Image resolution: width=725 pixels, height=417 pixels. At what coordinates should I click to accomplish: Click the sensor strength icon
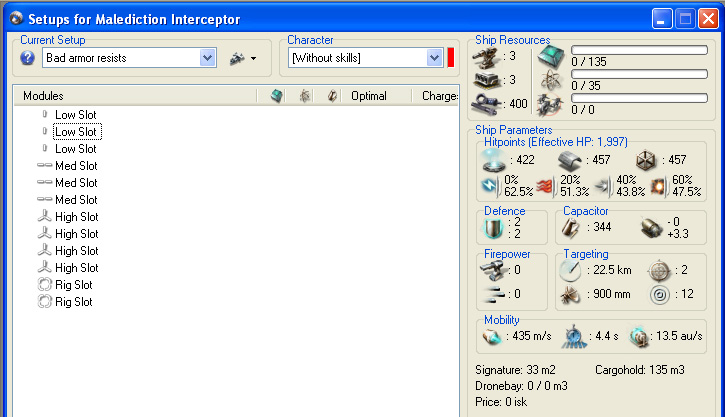tap(660, 295)
